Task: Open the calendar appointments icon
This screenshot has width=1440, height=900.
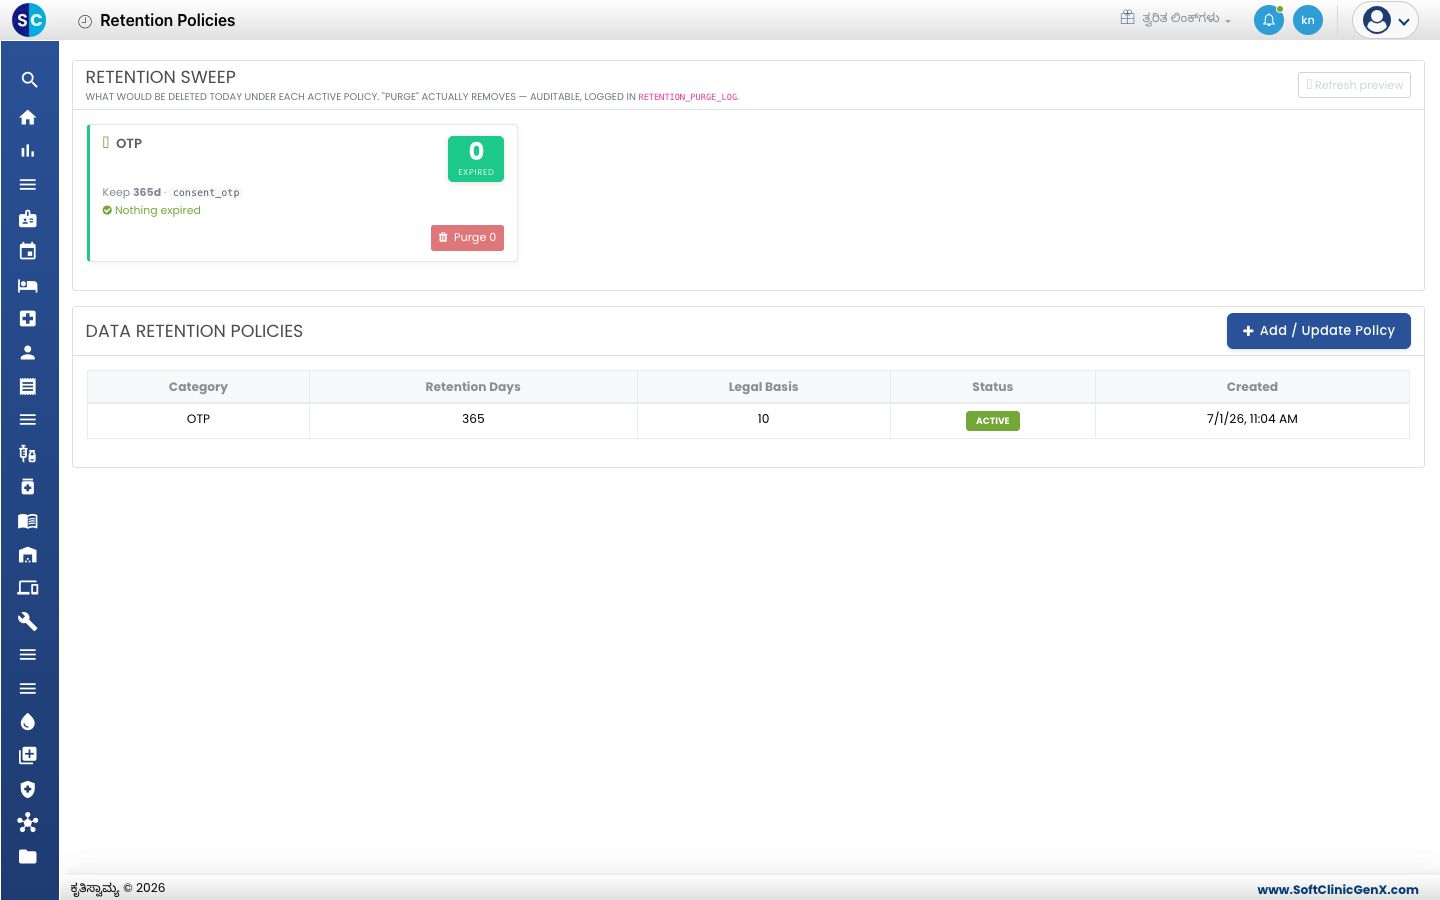Action: [x=28, y=251]
